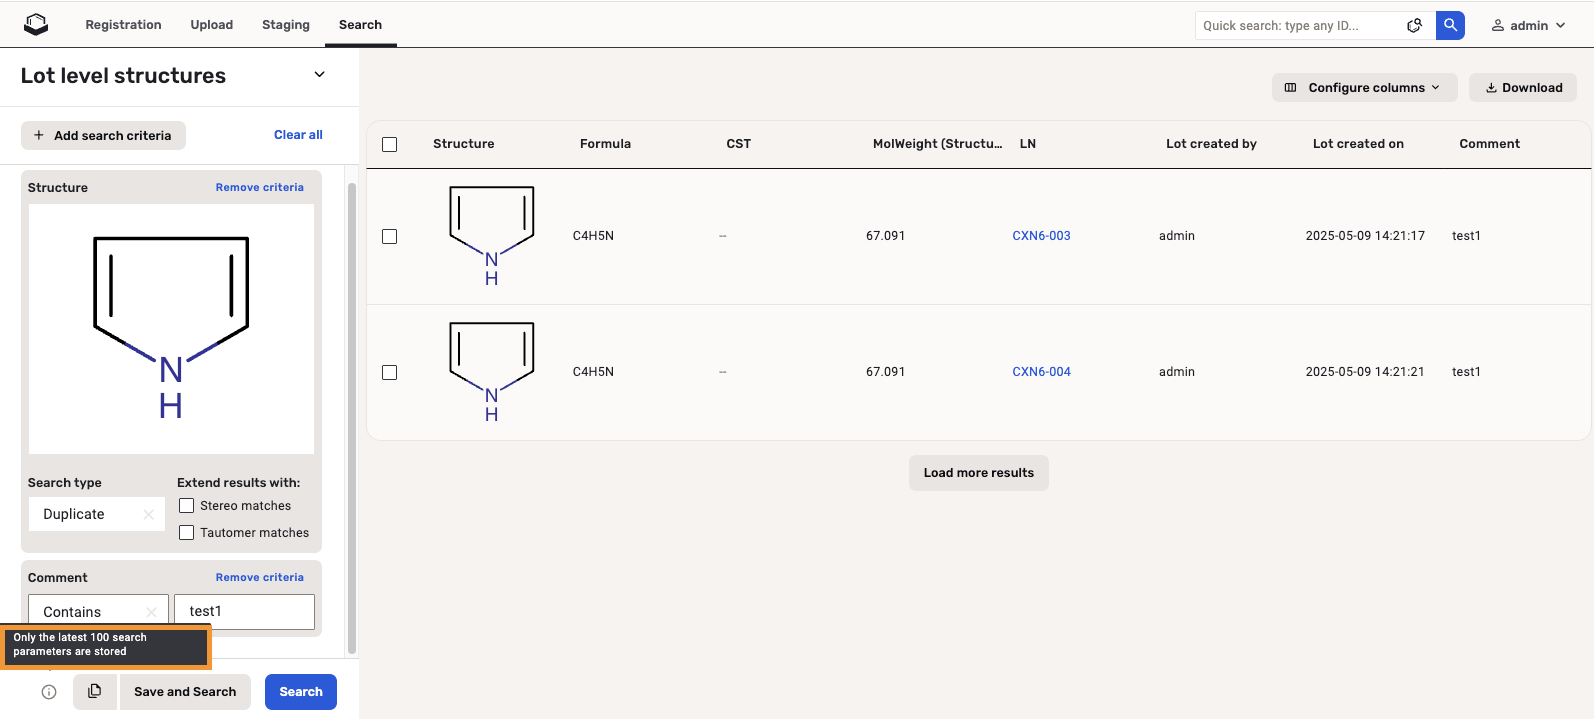The height and width of the screenshot is (719, 1594).
Task: Click the Comment value field containing test1
Action: tap(245, 612)
